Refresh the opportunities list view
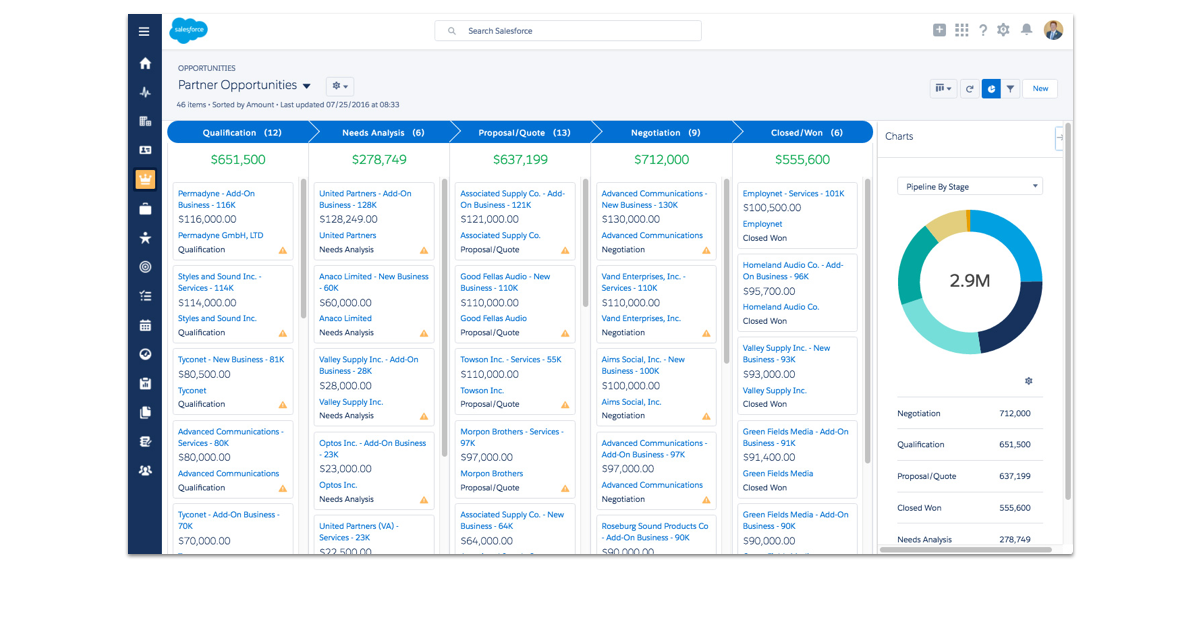Screen dimensions: 1200x640 969,89
